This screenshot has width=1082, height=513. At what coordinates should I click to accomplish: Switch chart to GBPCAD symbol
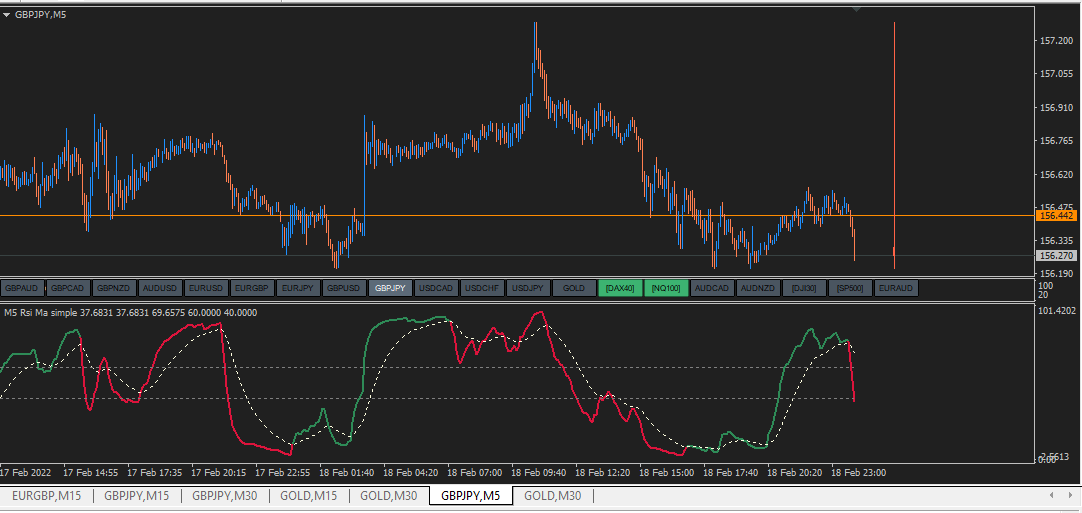coord(69,288)
